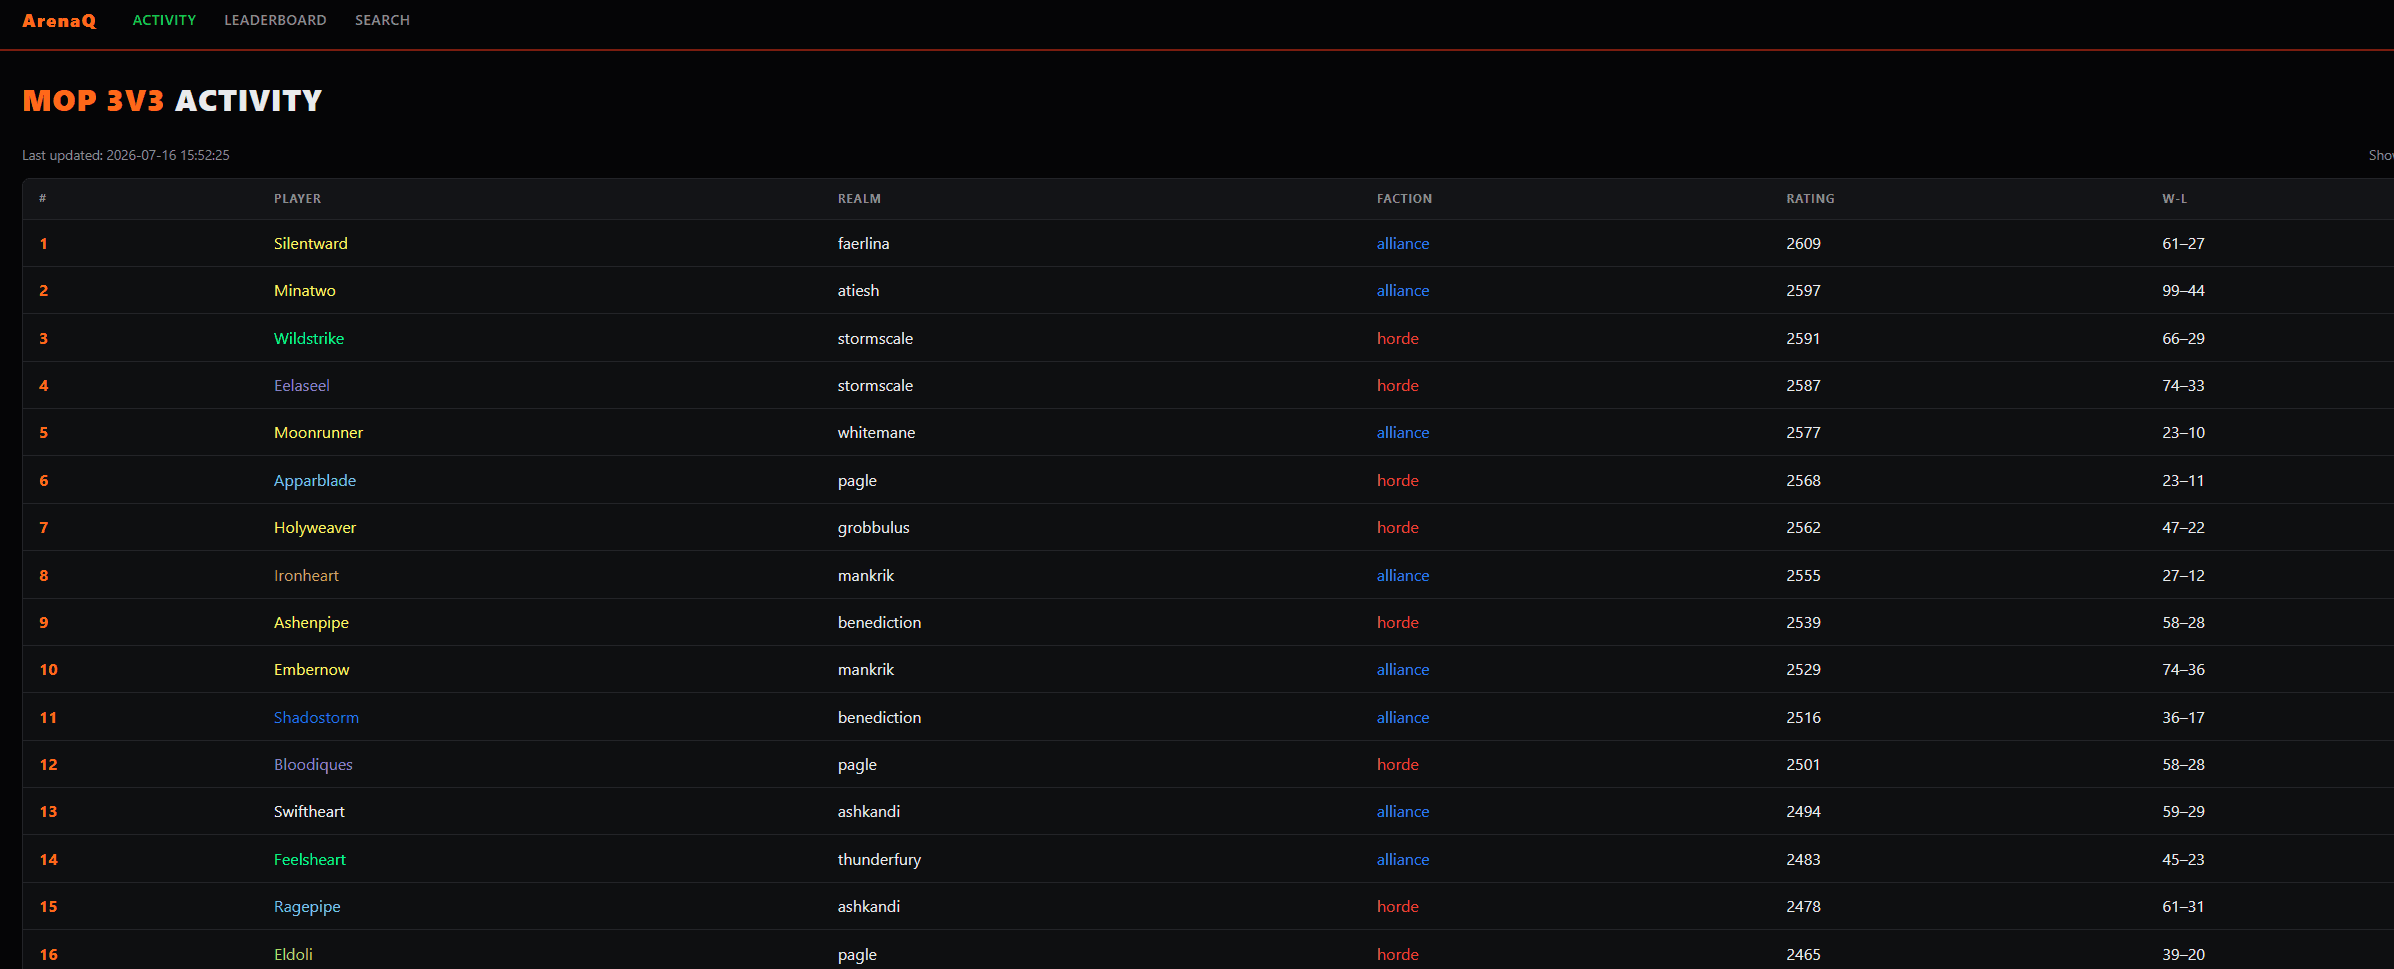Image resolution: width=2394 pixels, height=969 pixels.
Task: Open player Minatwo's profile
Action: (305, 291)
